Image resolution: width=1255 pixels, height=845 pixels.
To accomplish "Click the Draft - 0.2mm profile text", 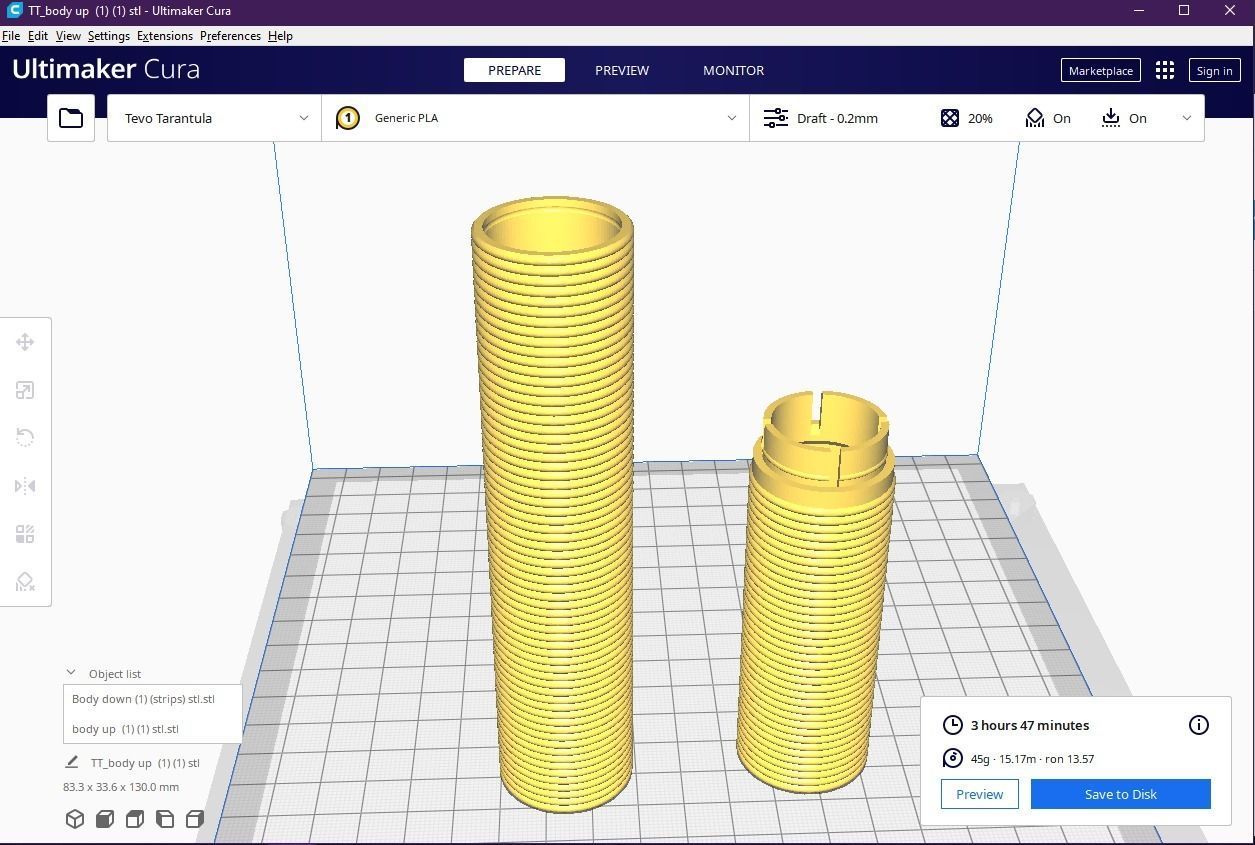I will 837,118.
